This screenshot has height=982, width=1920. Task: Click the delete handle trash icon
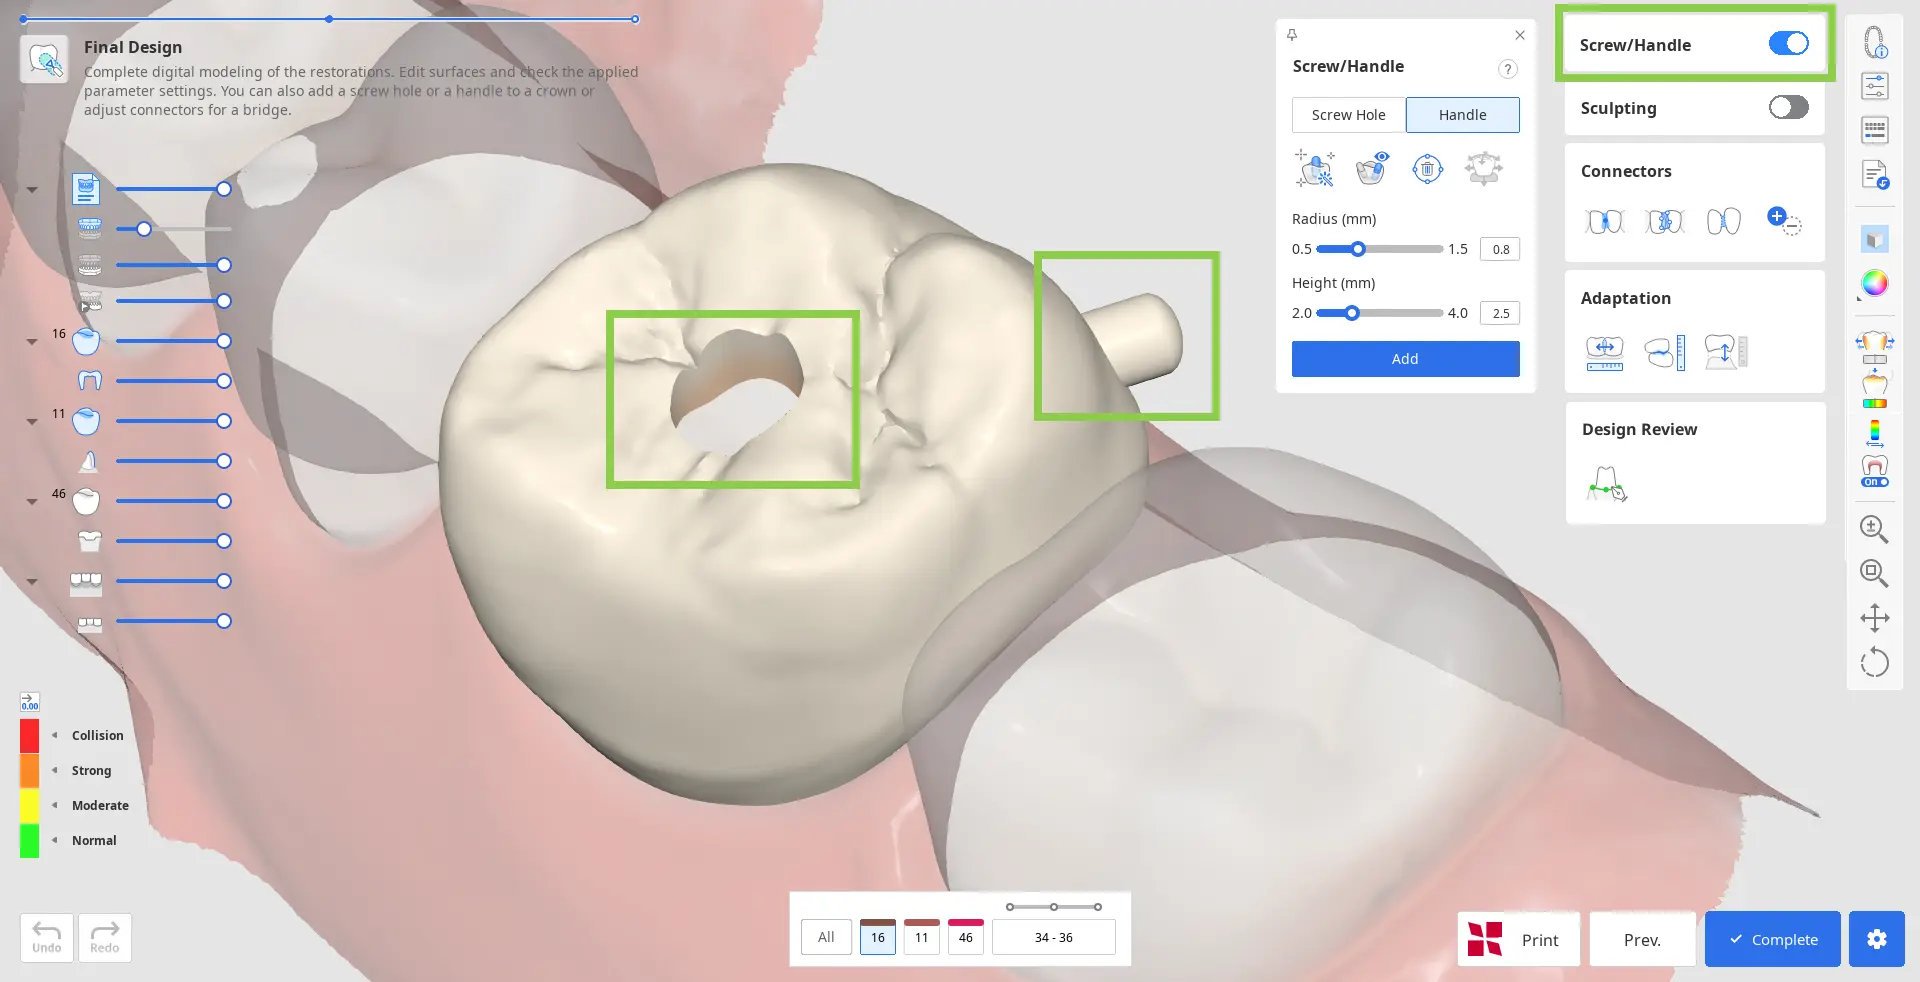(1427, 169)
